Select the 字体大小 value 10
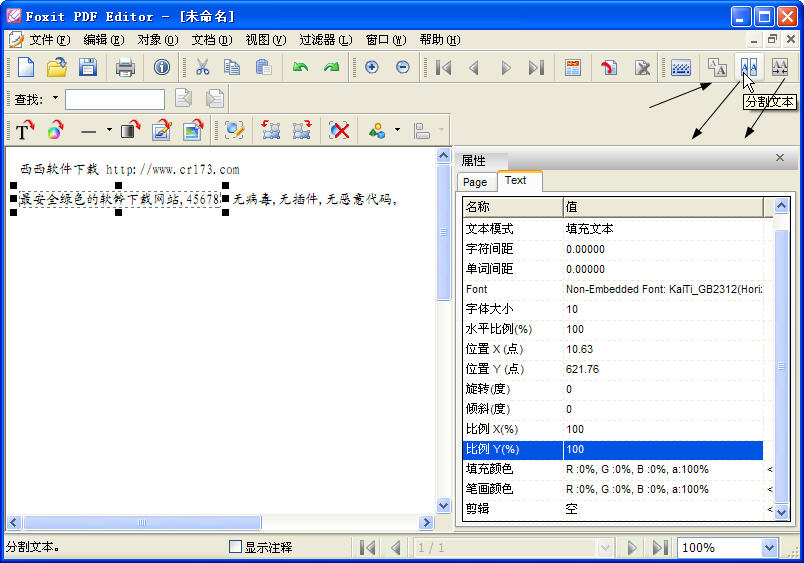 pos(664,309)
